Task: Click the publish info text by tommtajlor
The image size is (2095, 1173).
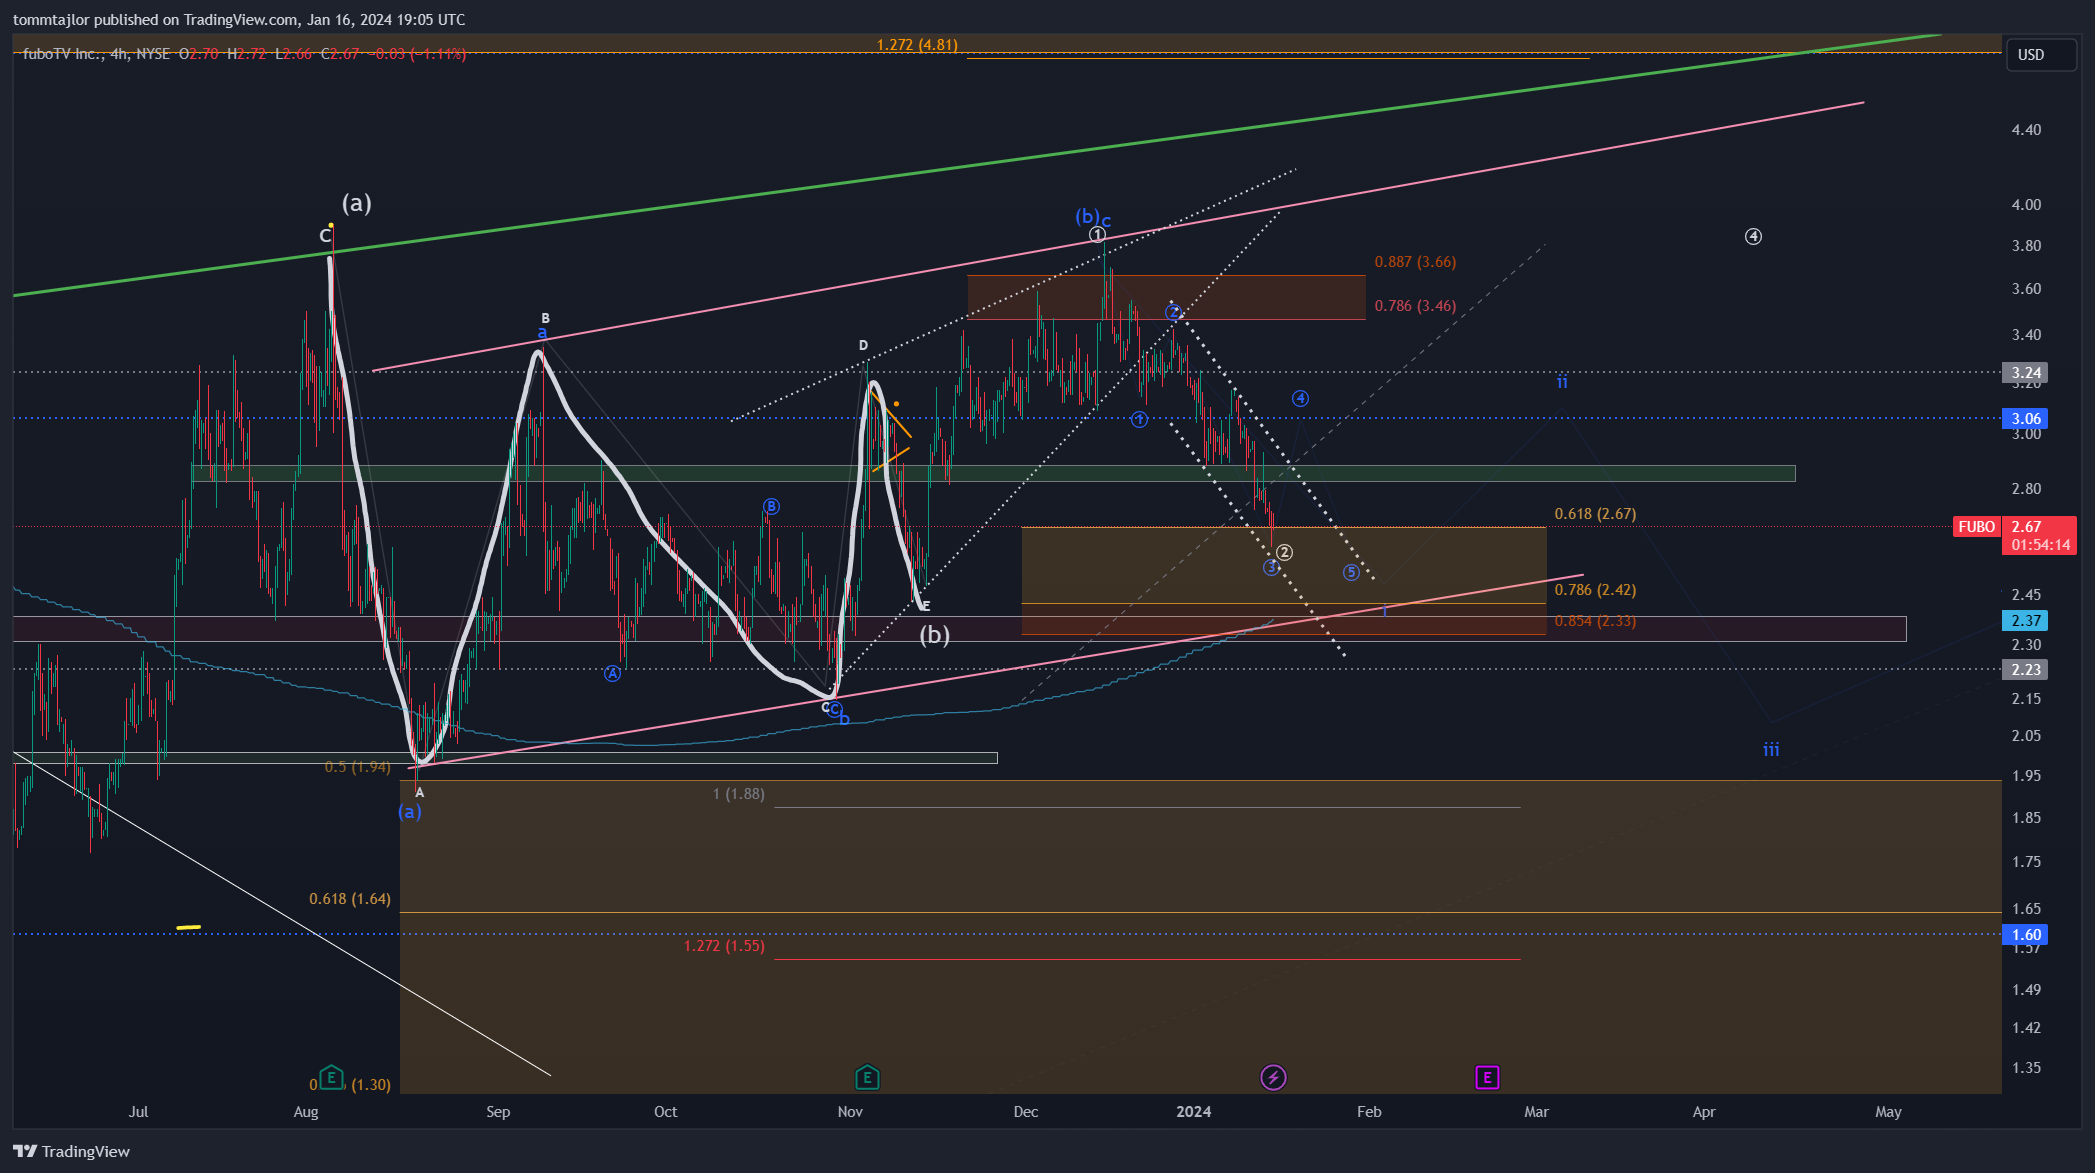Action: [x=239, y=20]
